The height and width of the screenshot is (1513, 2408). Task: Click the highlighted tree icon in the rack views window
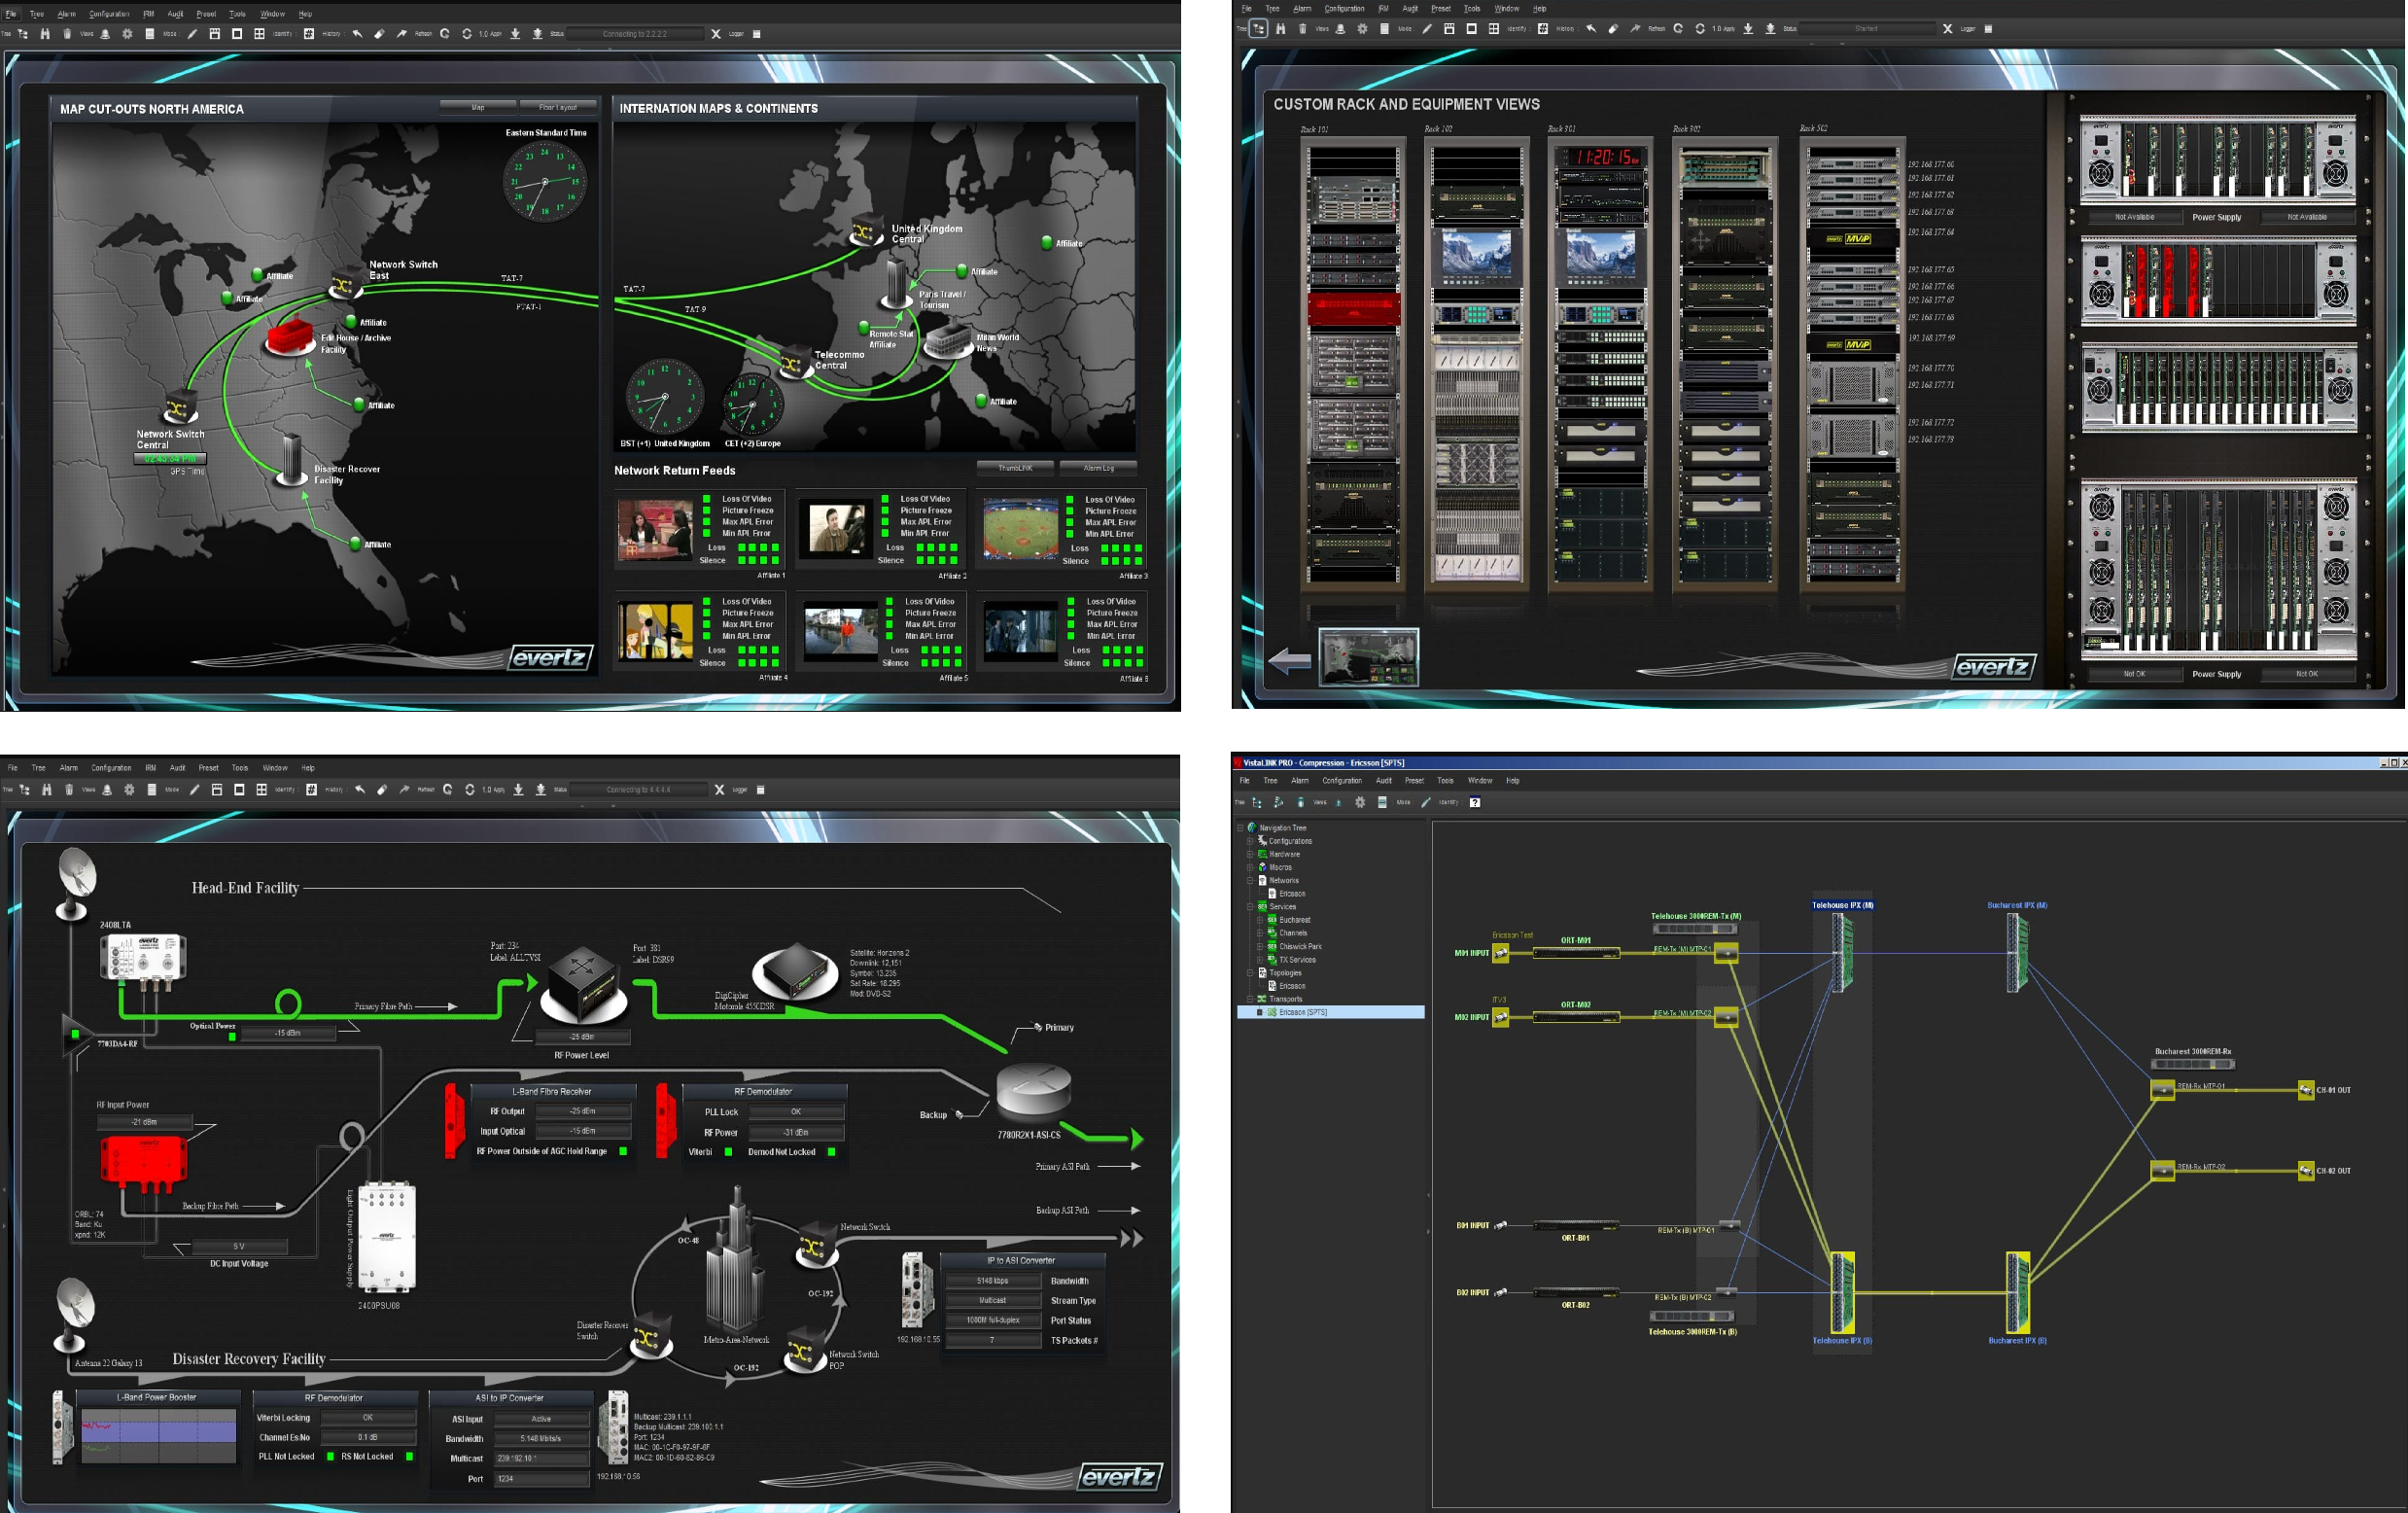(x=1259, y=29)
